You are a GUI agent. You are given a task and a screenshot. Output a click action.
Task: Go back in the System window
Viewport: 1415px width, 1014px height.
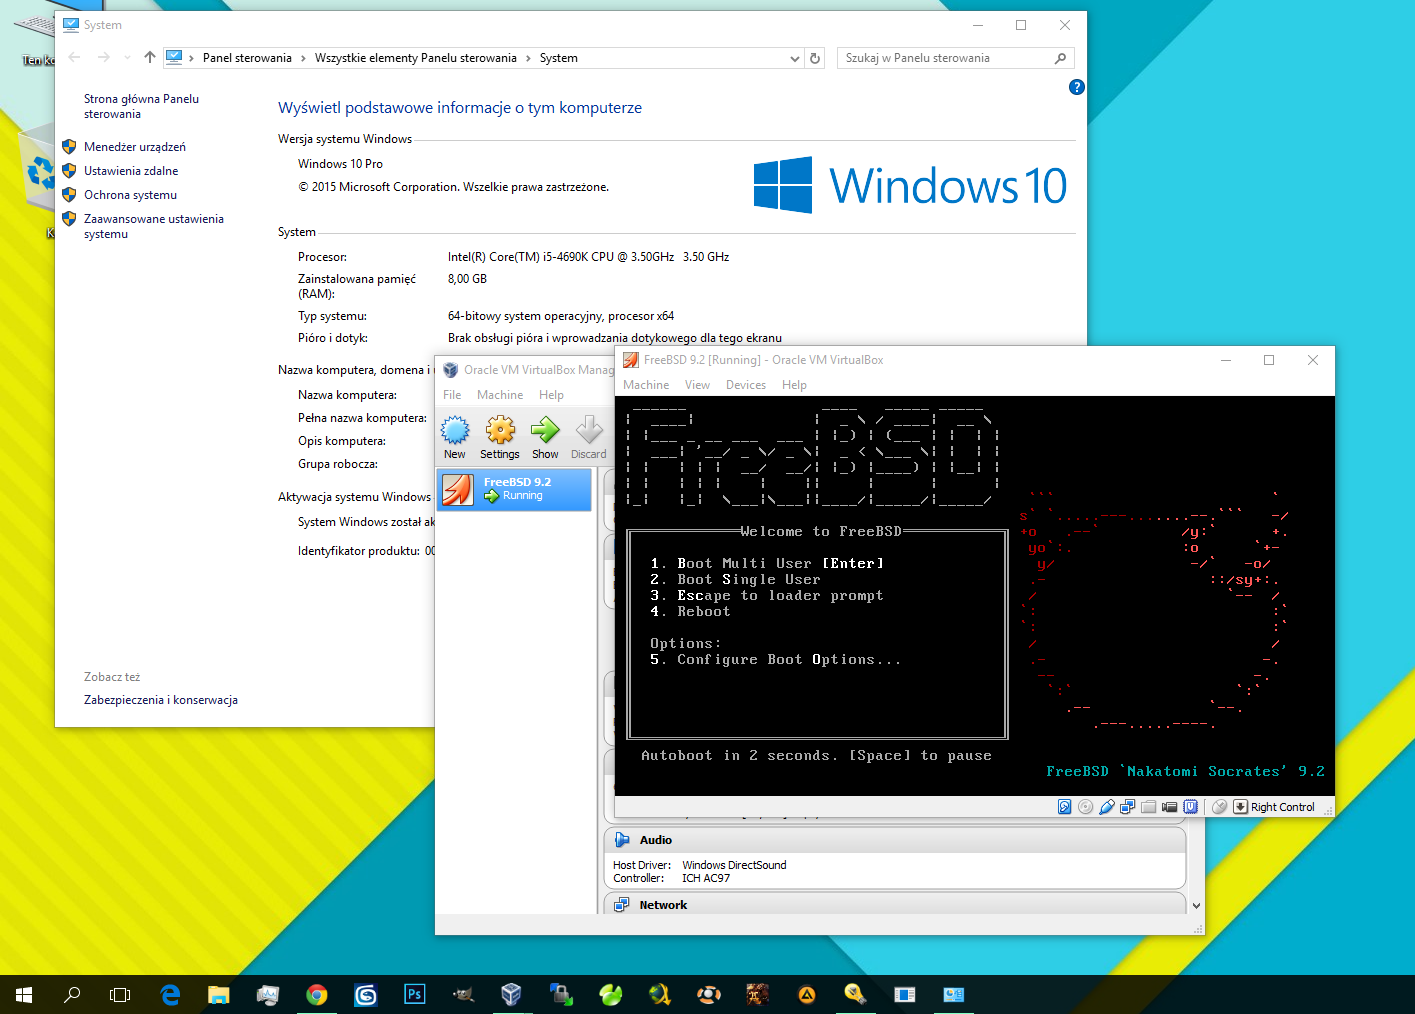point(74,58)
